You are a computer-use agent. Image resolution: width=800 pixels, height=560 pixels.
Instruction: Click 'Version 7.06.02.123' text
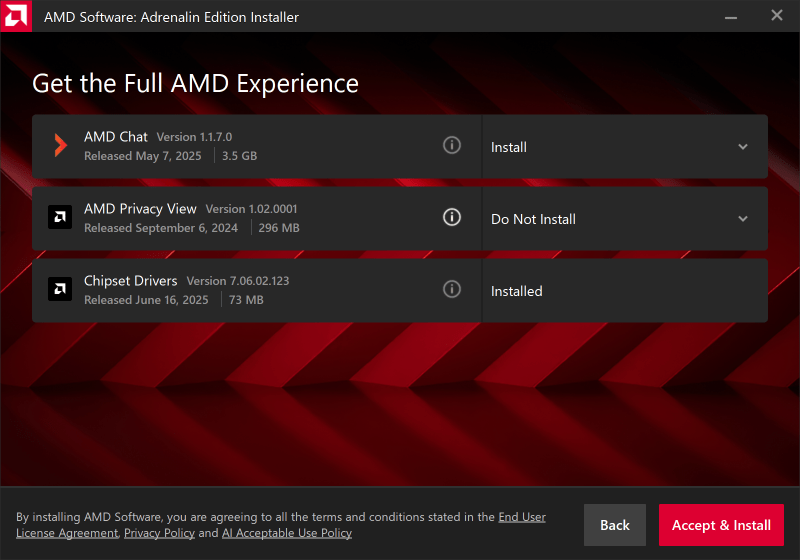coord(238,281)
